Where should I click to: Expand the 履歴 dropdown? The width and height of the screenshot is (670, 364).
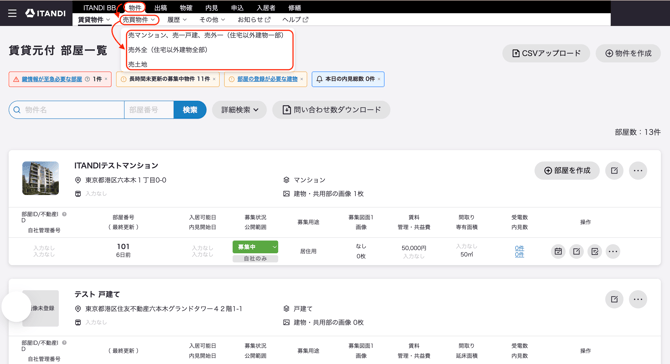[177, 20]
